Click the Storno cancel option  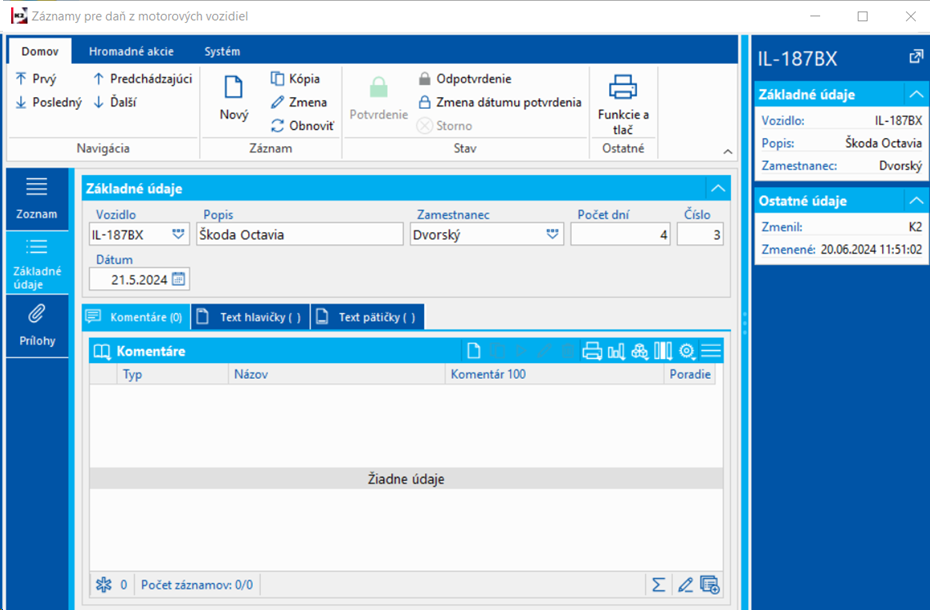pyautogui.click(x=444, y=126)
